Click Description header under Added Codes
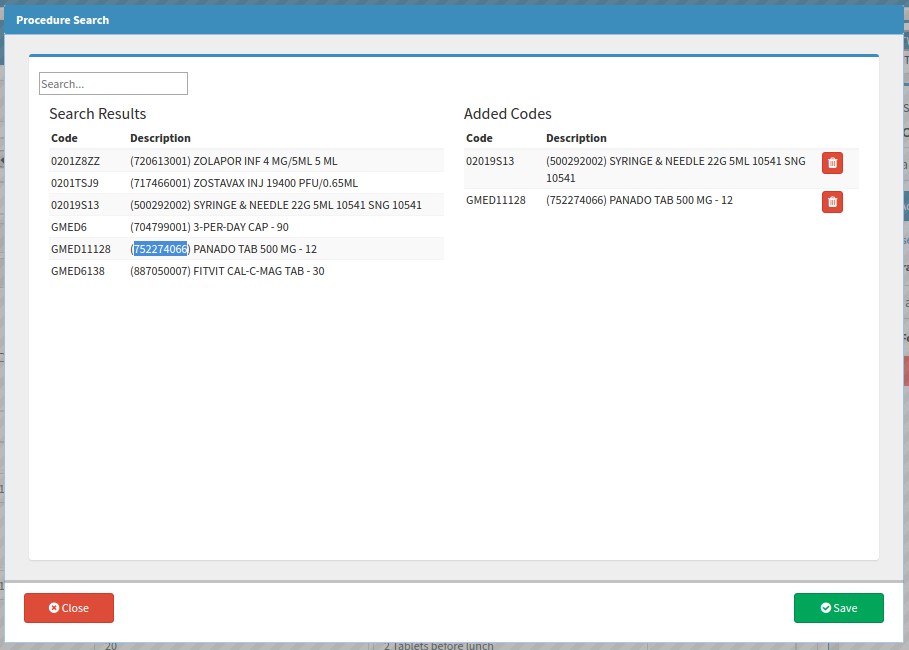Screen dimensions: 909x650 [x=576, y=138]
